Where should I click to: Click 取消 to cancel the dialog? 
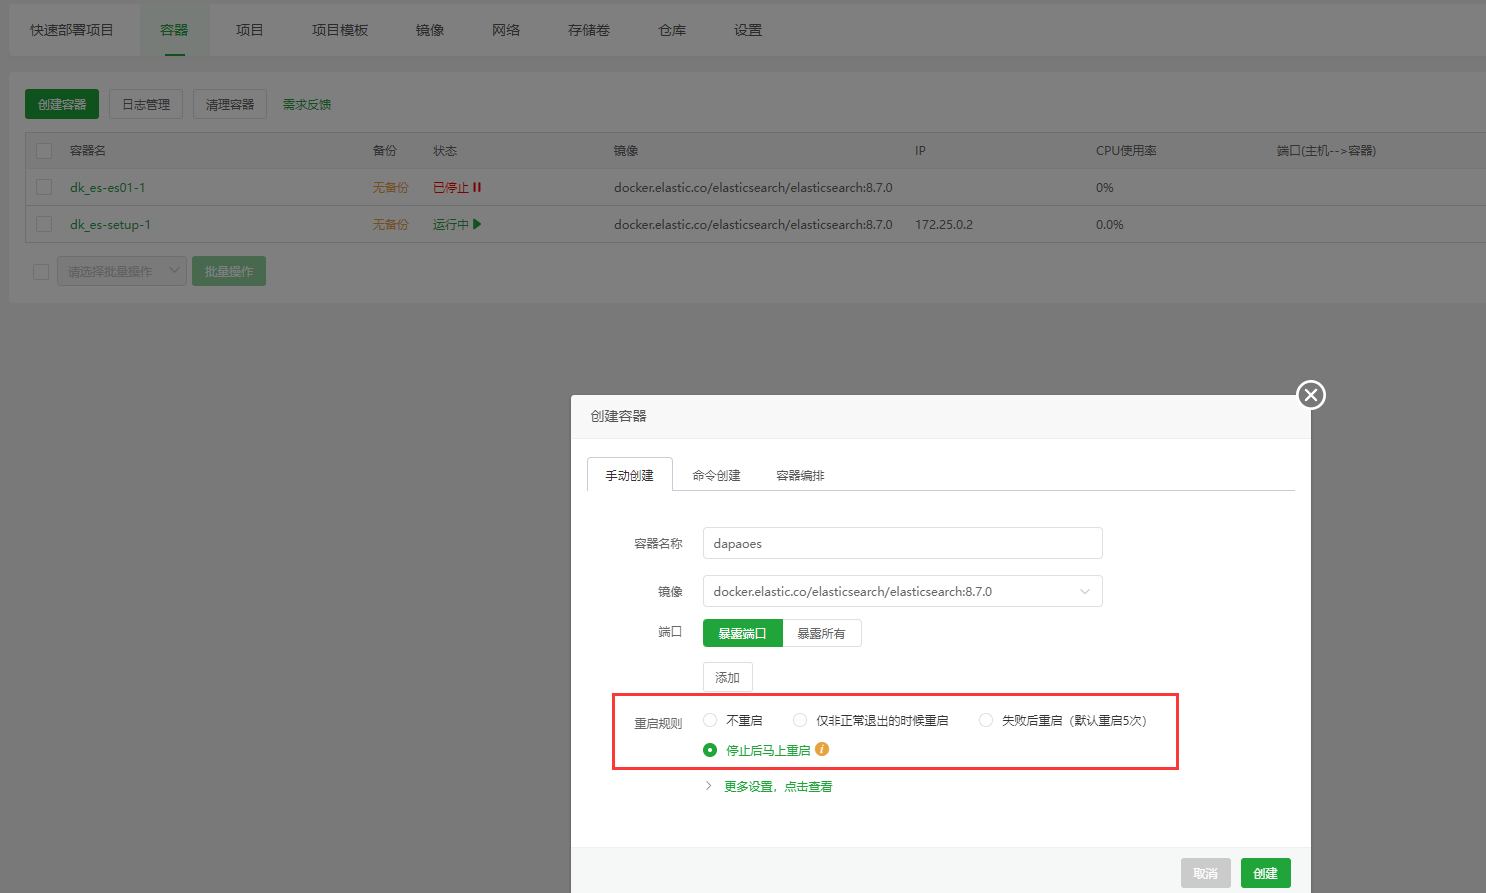pyautogui.click(x=1206, y=873)
